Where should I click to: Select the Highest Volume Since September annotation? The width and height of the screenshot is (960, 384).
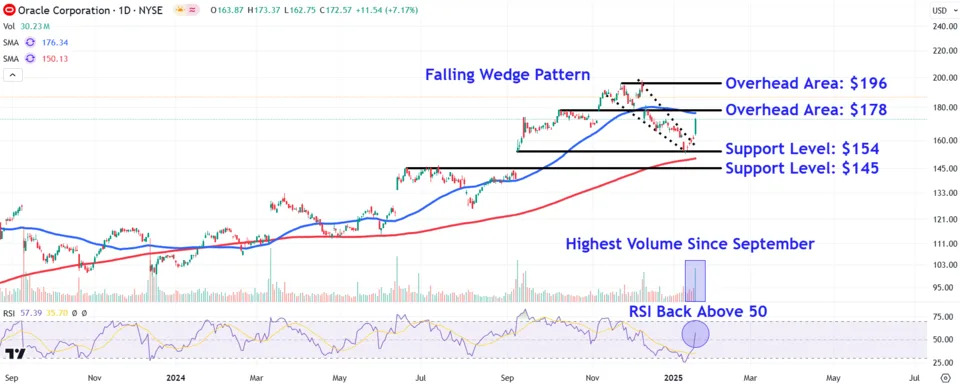click(x=690, y=244)
